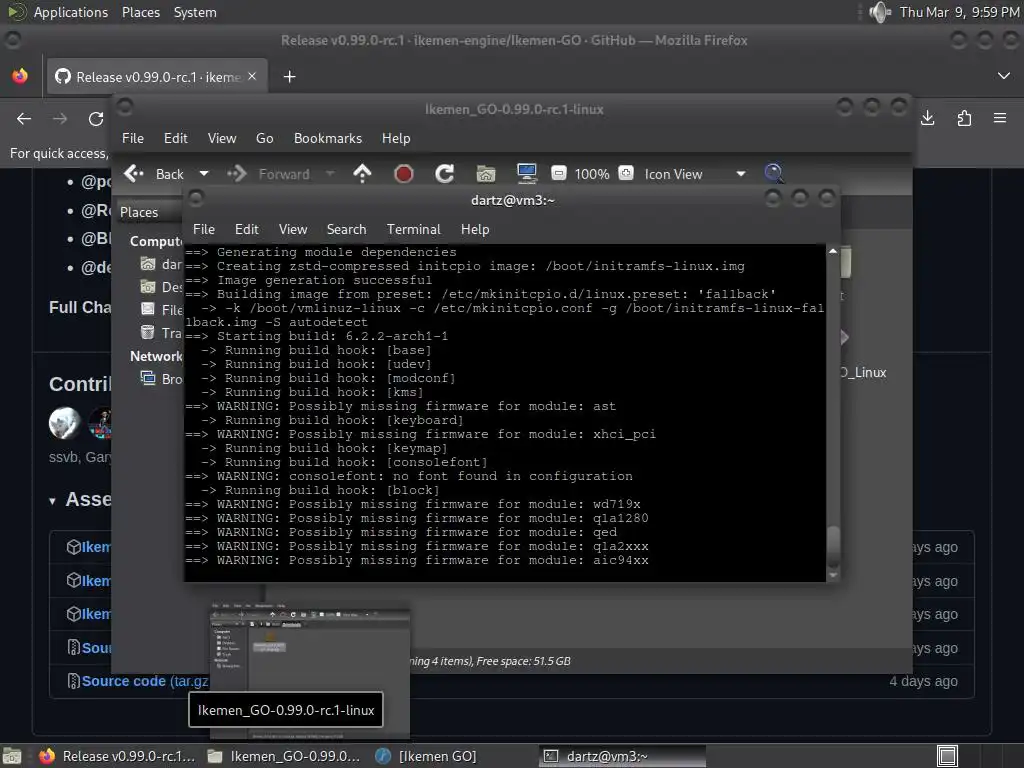Click the Reload icon in file manager toolbar

tap(445, 174)
